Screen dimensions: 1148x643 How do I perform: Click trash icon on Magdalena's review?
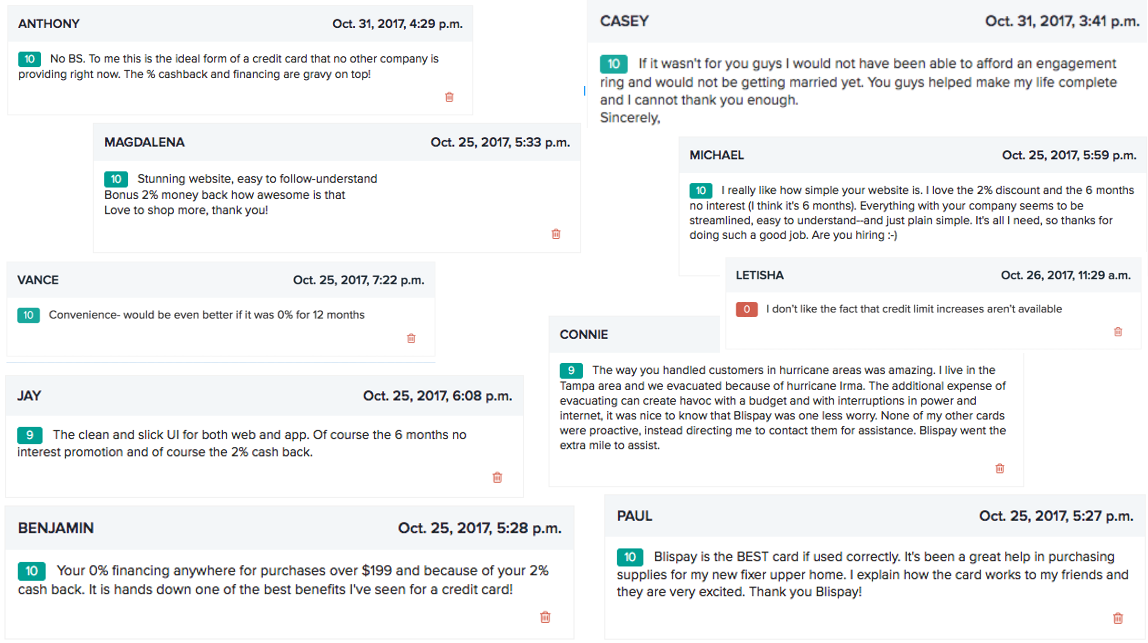(556, 234)
